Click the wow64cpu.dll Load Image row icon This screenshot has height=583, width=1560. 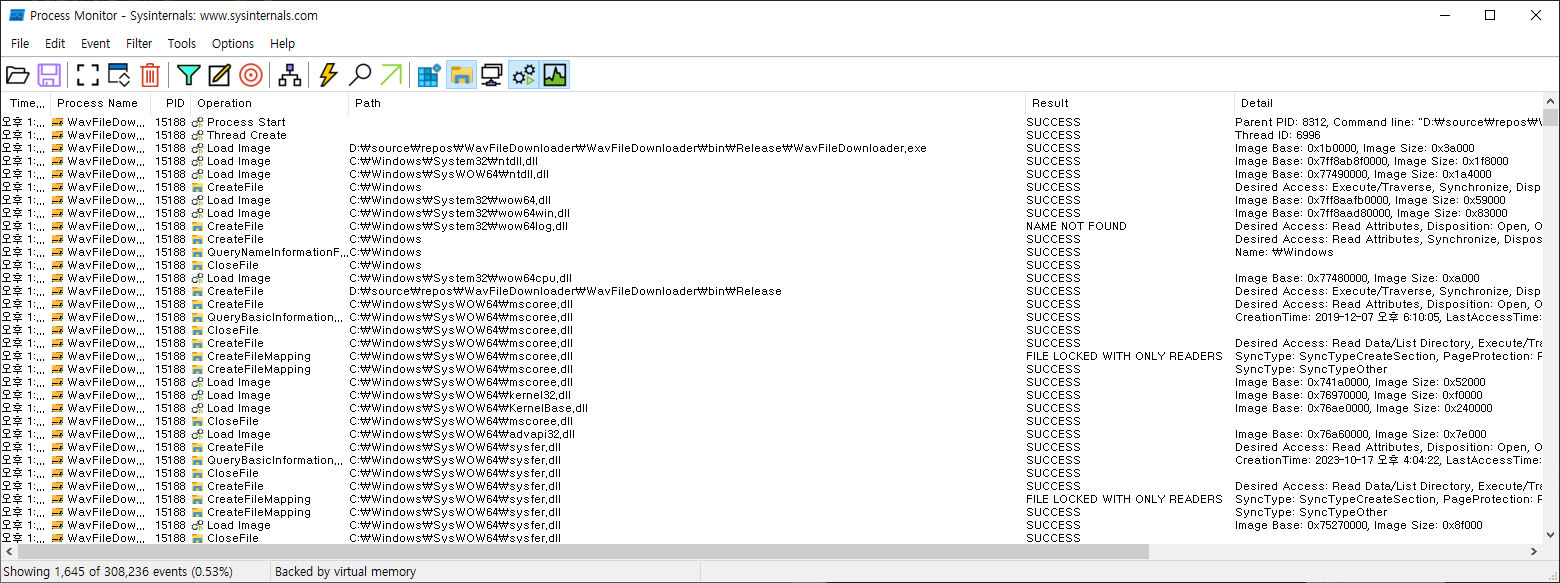click(198, 278)
